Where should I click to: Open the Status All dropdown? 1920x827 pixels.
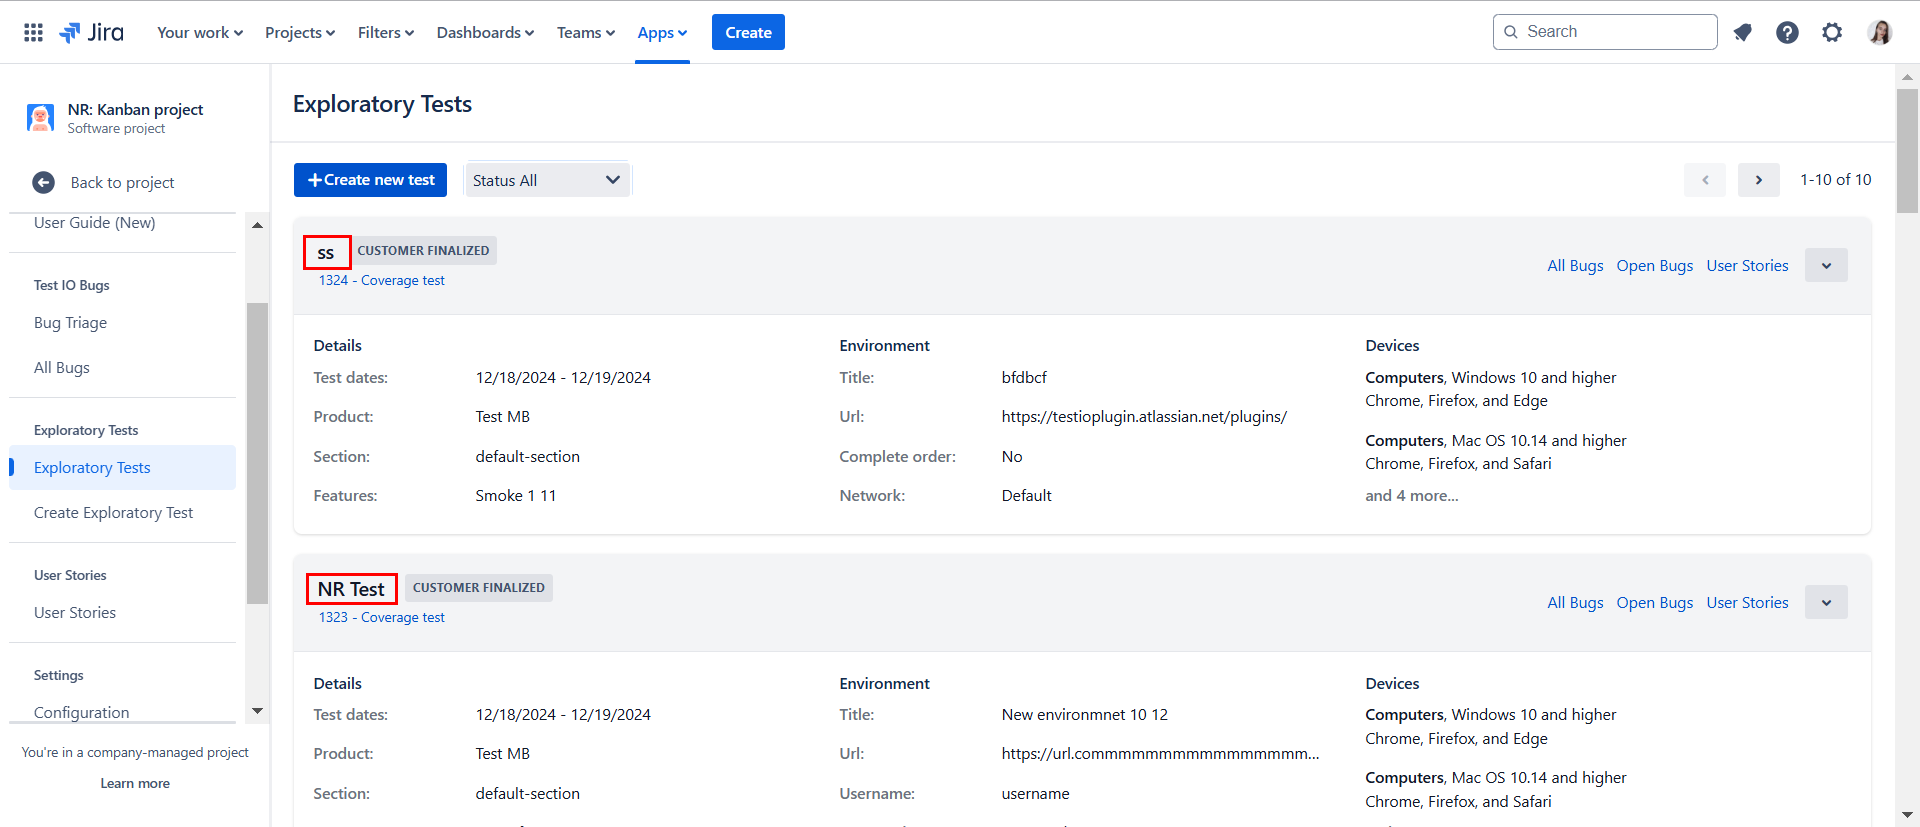coord(547,180)
